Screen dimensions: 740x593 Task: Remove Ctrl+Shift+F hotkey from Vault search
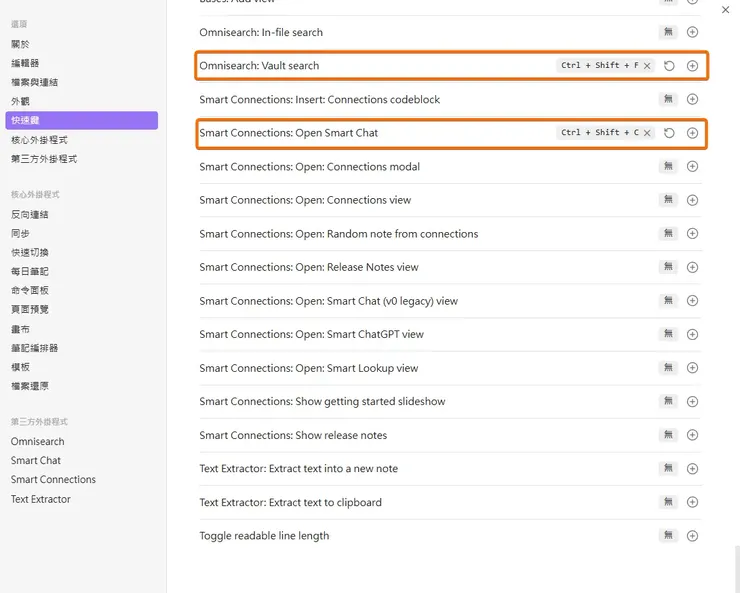click(x=647, y=66)
